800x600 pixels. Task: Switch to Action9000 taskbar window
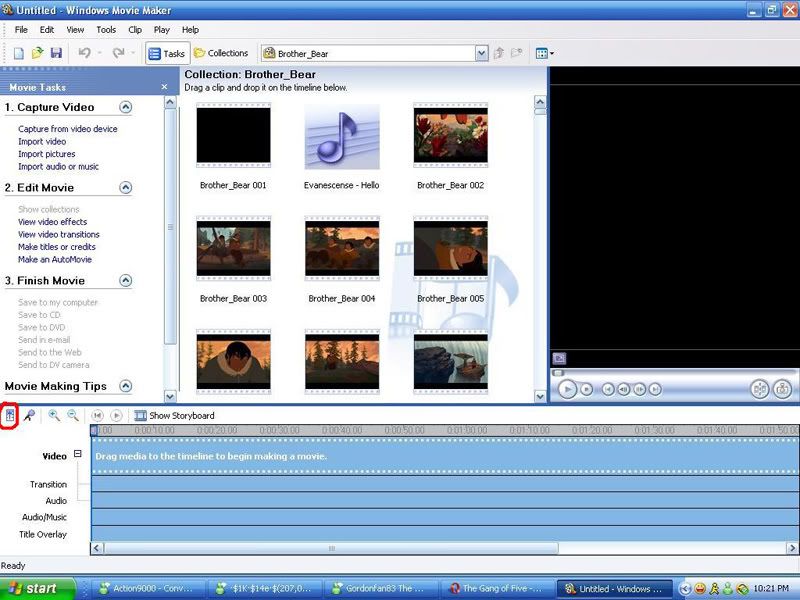(x=146, y=589)
